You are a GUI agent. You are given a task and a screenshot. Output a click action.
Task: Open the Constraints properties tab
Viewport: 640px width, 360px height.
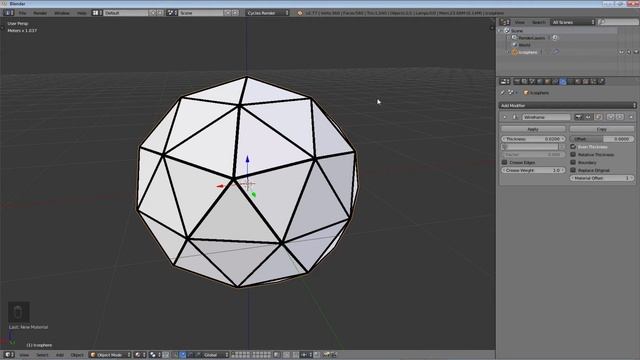click(x=555, y=81)
